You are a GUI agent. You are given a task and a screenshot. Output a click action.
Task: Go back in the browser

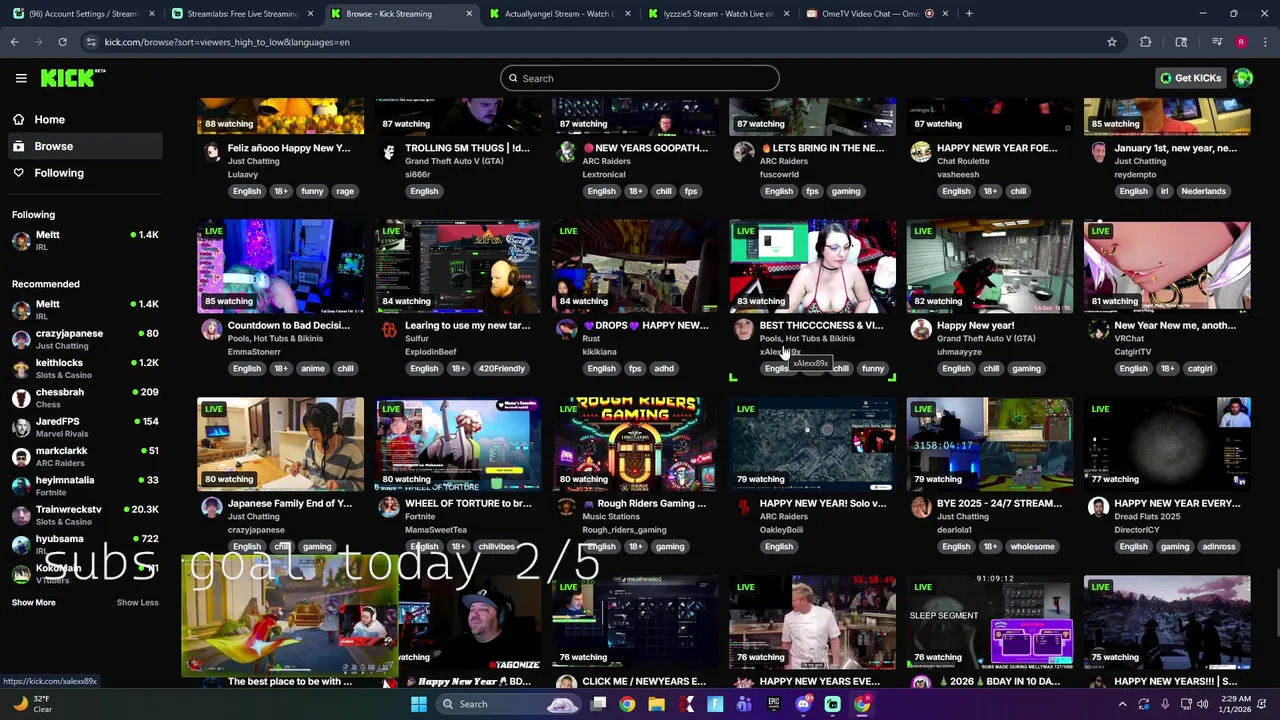point(14,42)
